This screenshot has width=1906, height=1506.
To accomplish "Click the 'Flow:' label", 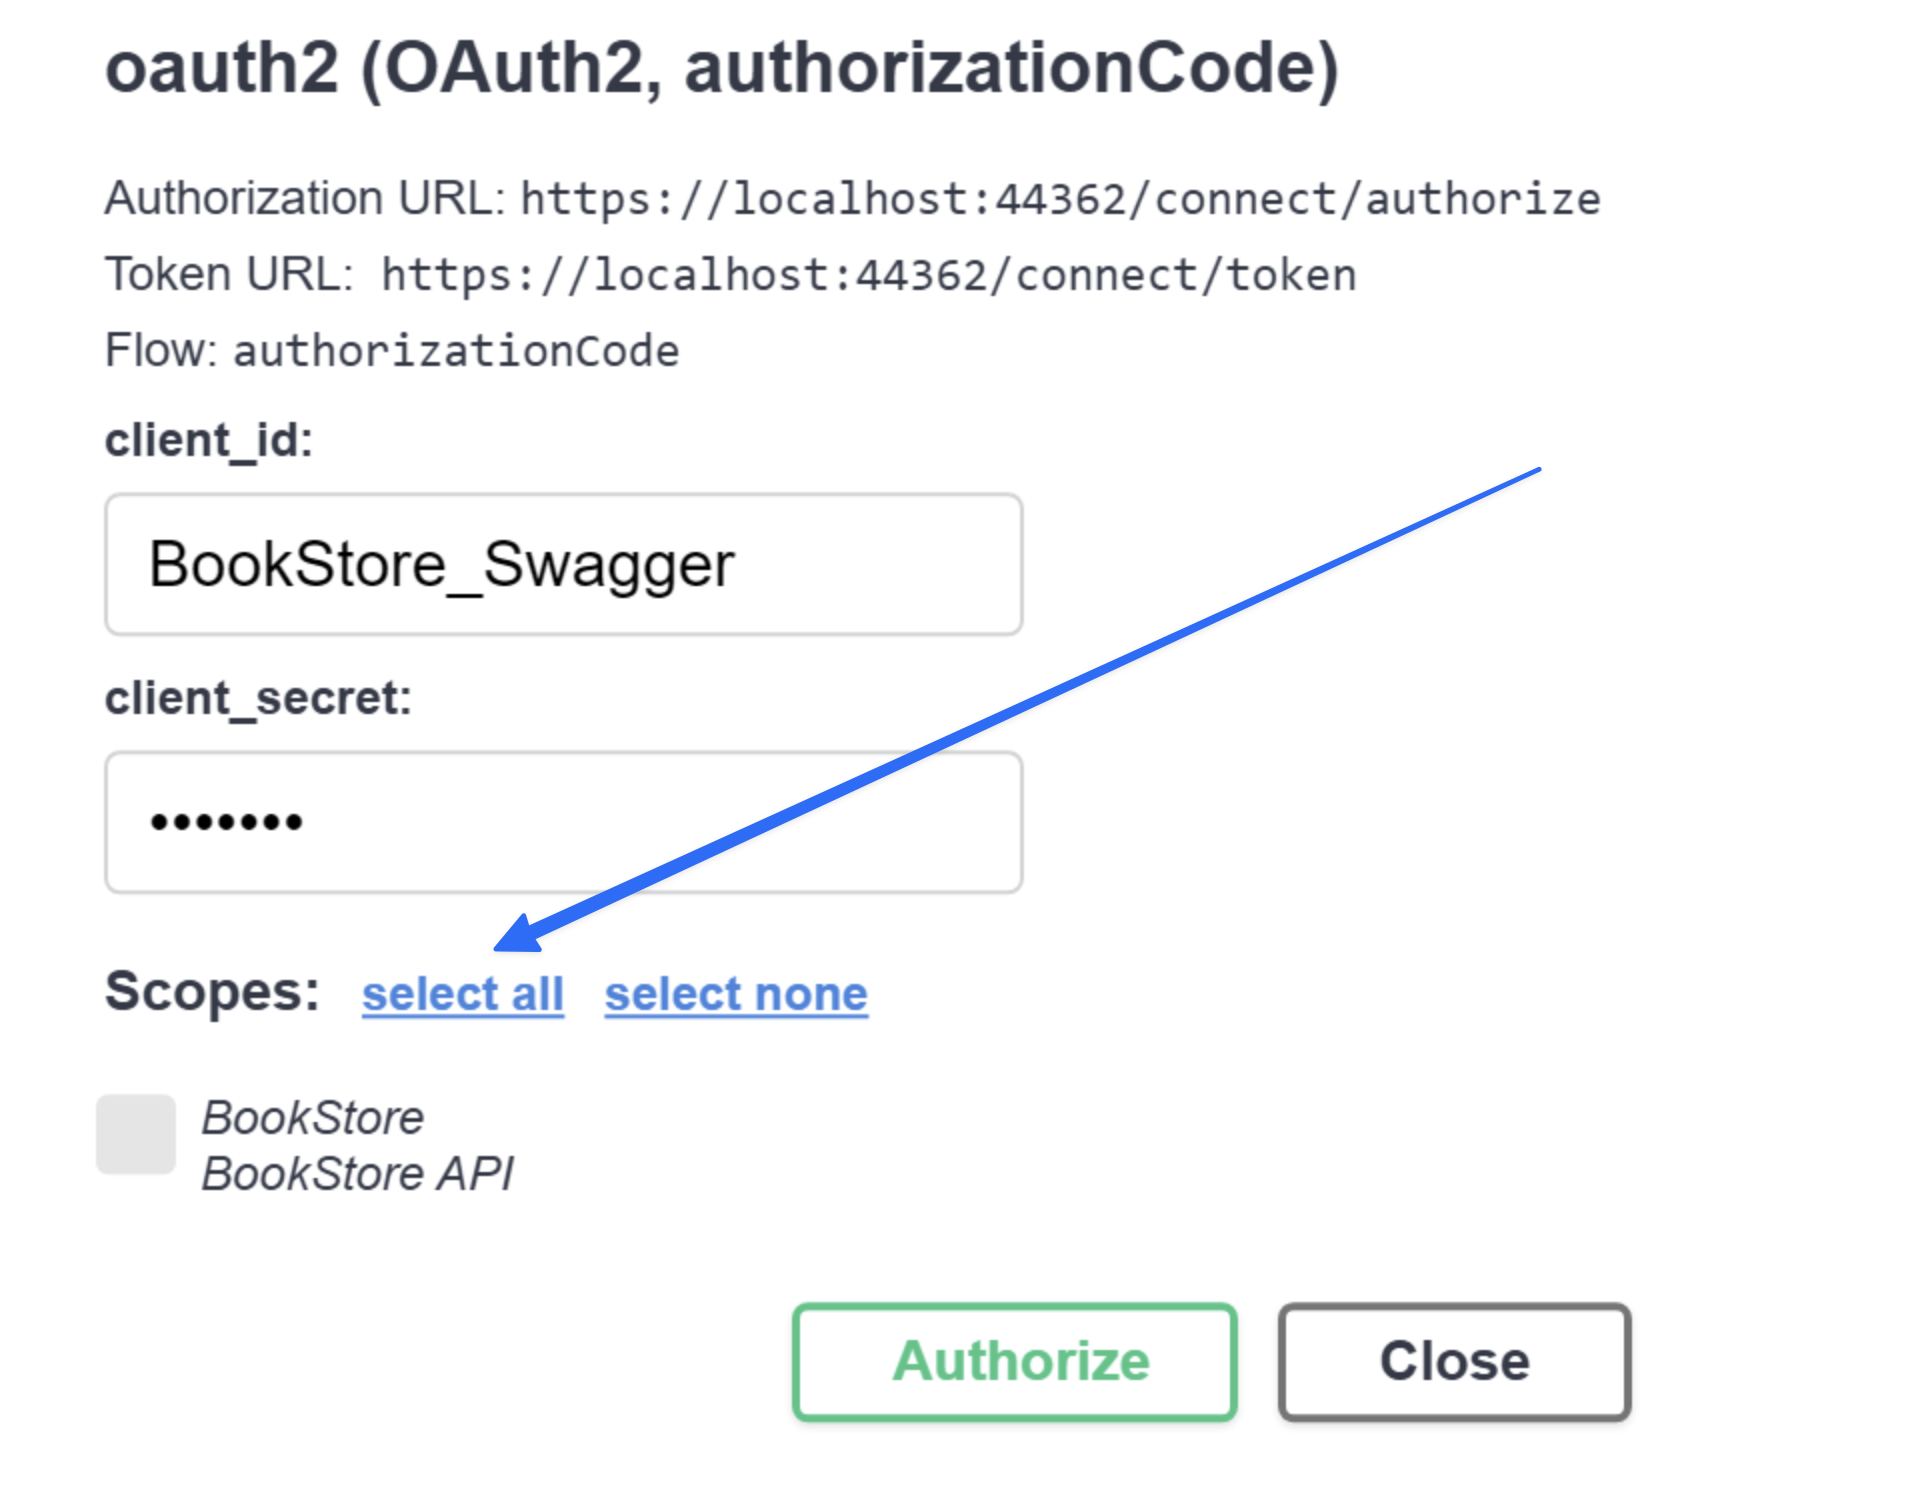I will [x=161, y=351].
